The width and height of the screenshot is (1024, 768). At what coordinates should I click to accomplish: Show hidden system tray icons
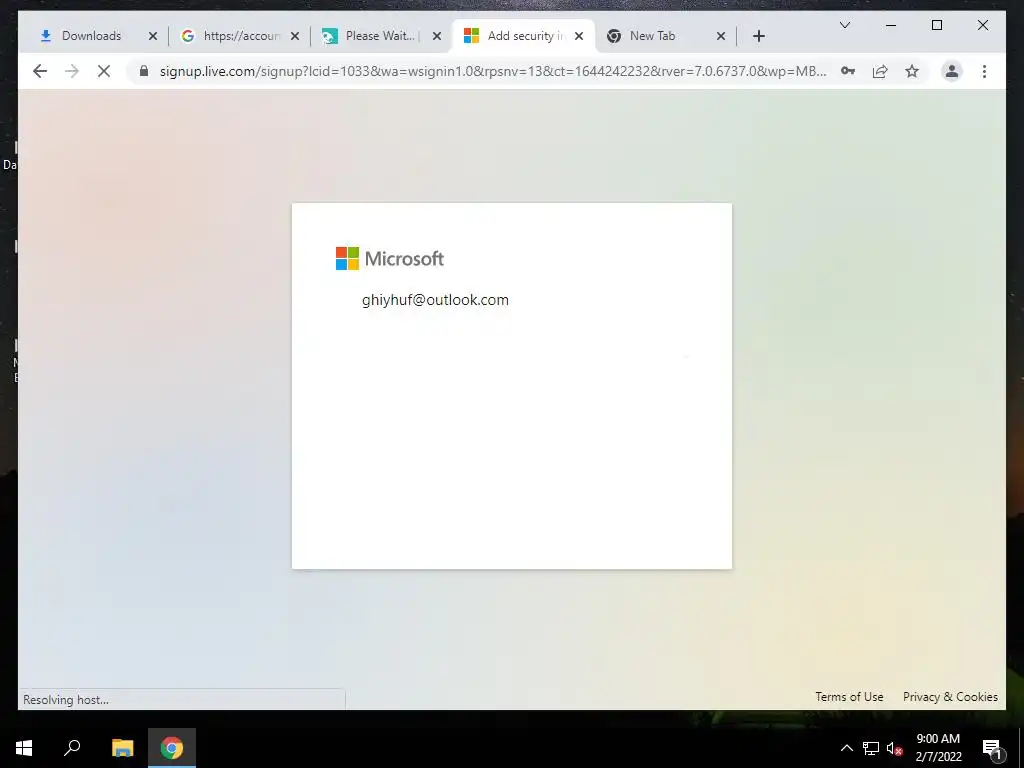point(846,748)
